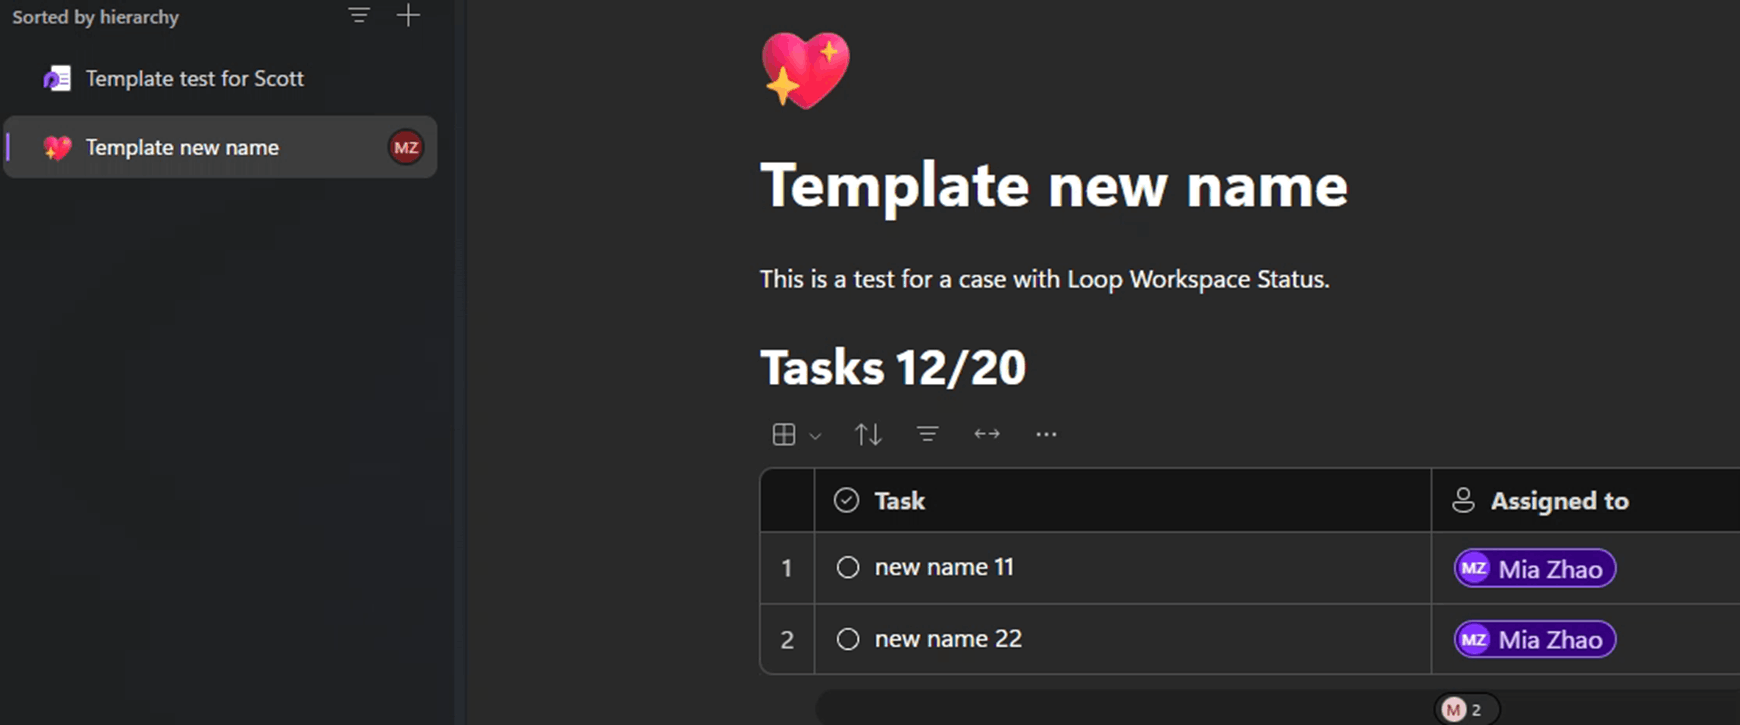The width and height of the screenshot is (1740, 725).
Task: Add a new page with plus icon
Action: (x=408, y=15)
